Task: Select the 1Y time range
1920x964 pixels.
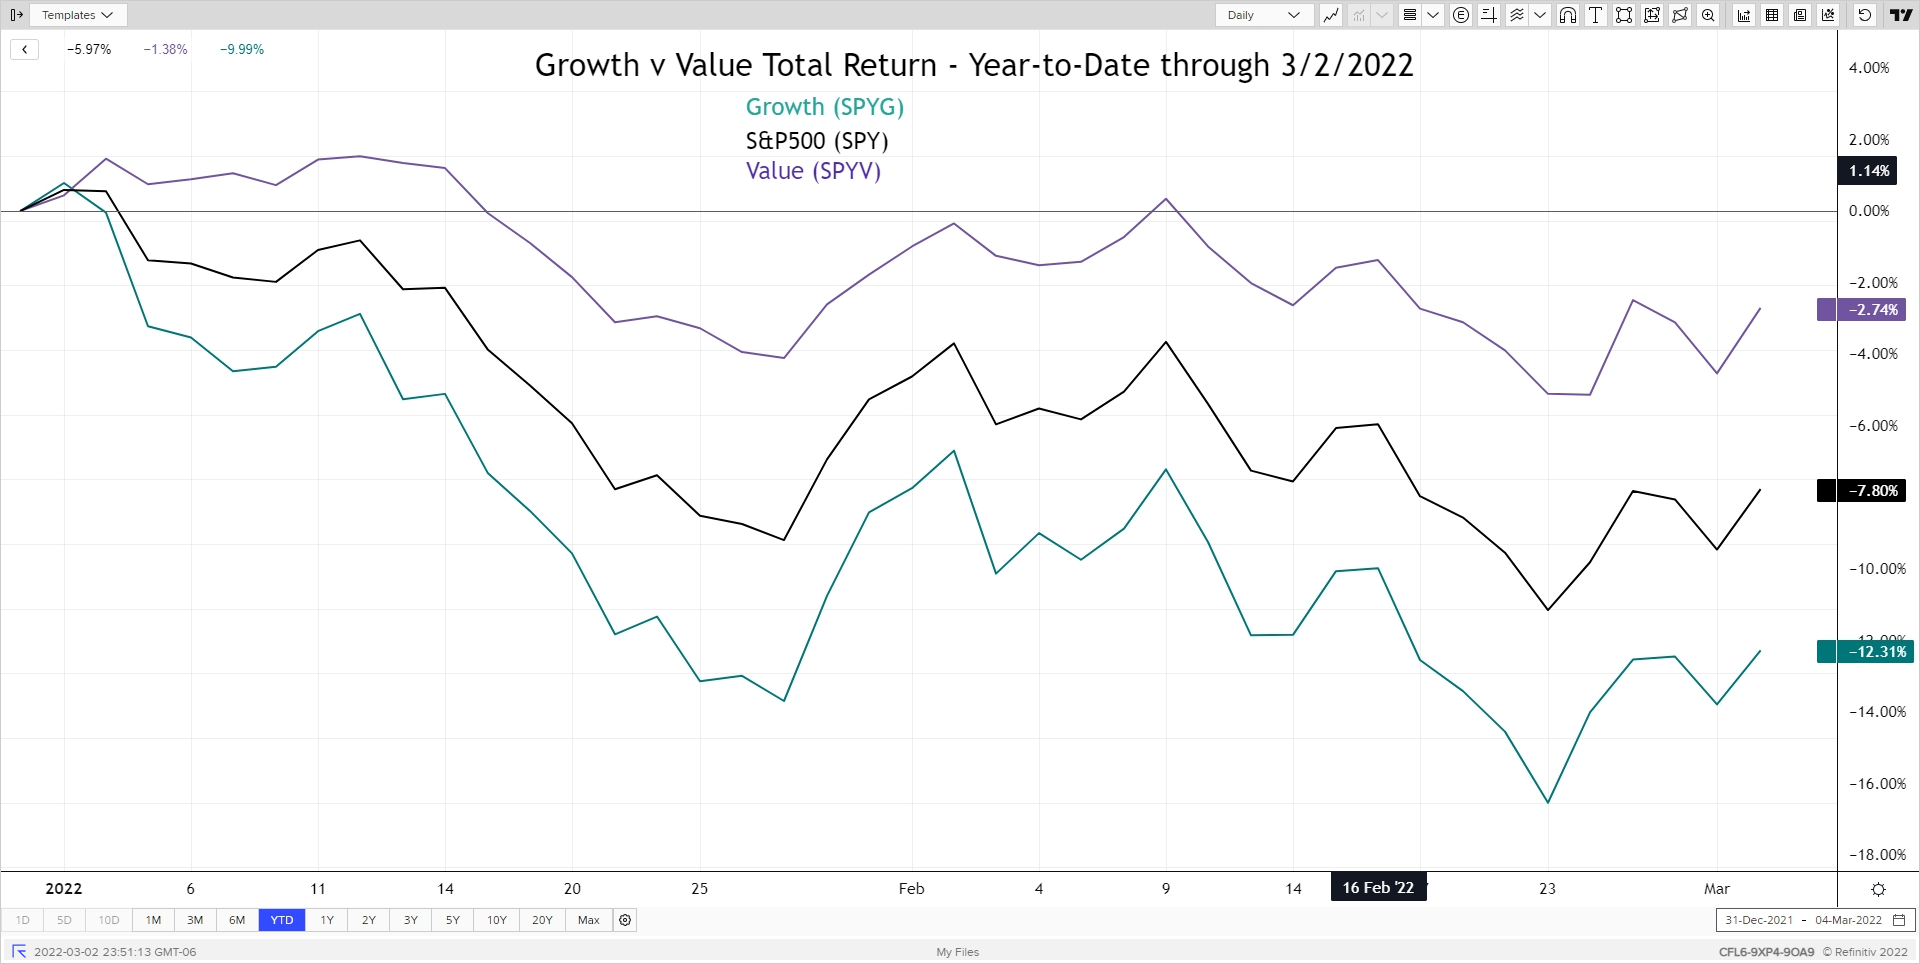Action: click(x=327, y=920)
